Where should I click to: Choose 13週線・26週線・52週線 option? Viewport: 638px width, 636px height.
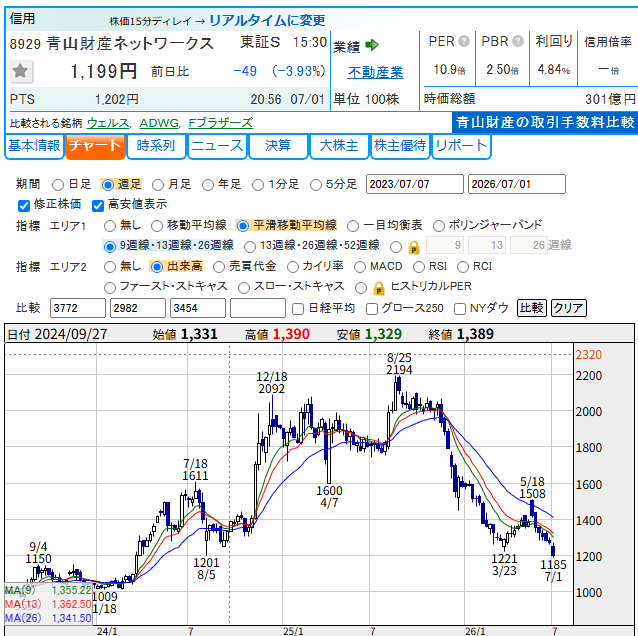point(250,247)
